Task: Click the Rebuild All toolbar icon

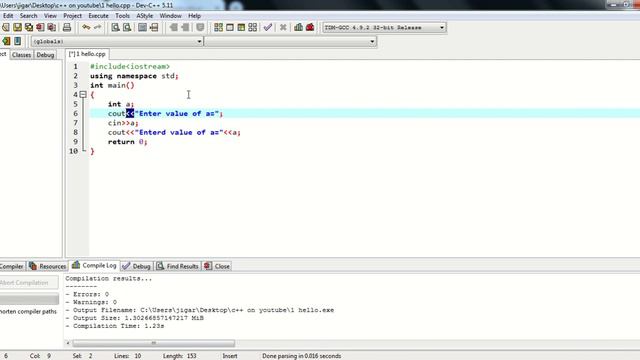Action: pyautogui.click(x=253, y=27)
